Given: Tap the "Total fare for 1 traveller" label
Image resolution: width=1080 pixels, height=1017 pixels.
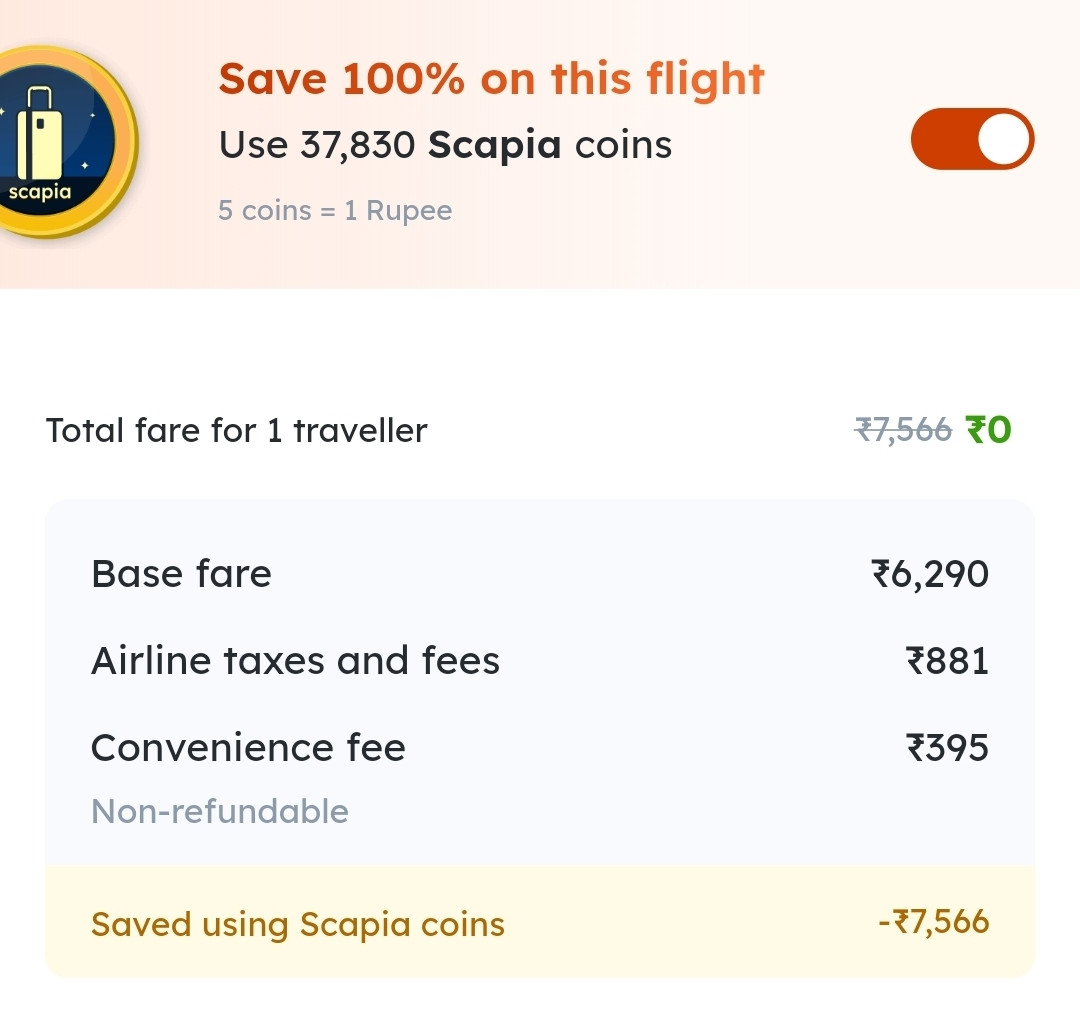Looking at the screenshot, I should (x=237, y=431).
